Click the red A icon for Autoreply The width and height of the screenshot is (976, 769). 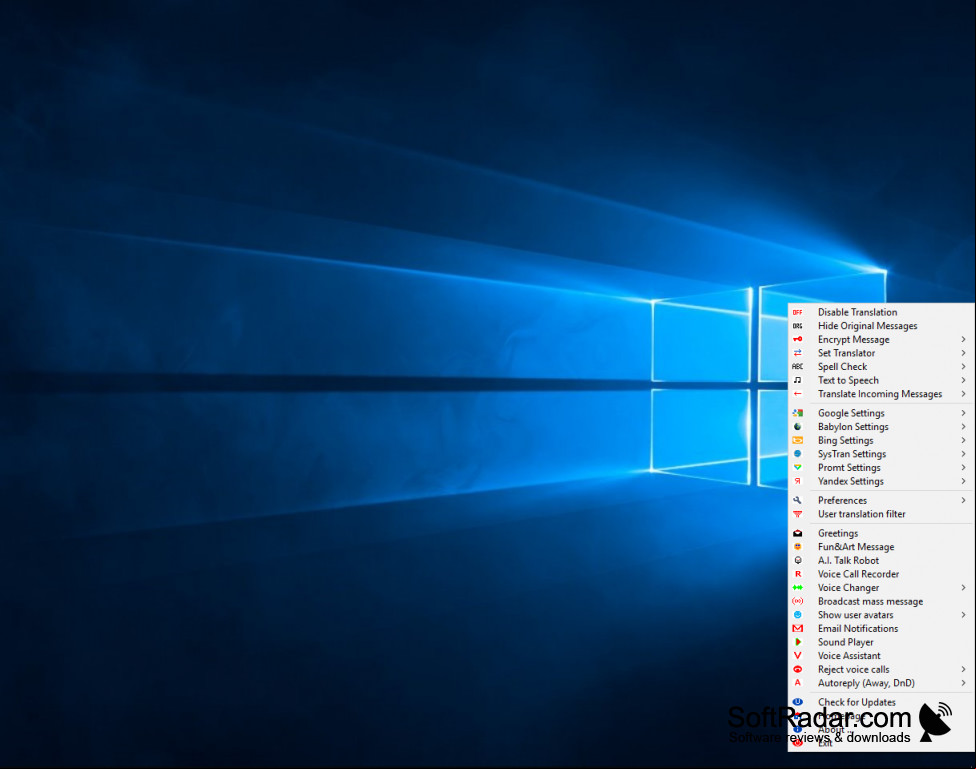pos(797,683)
